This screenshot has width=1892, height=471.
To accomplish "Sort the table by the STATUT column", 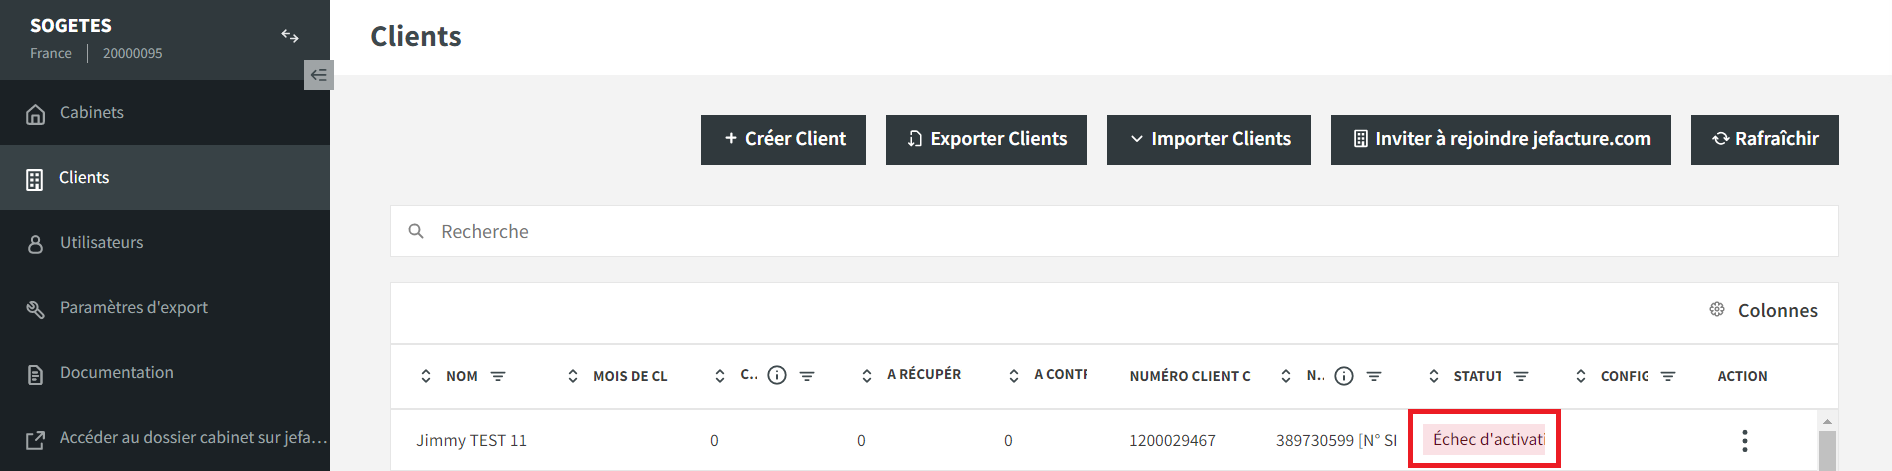I will (1434, 376).
